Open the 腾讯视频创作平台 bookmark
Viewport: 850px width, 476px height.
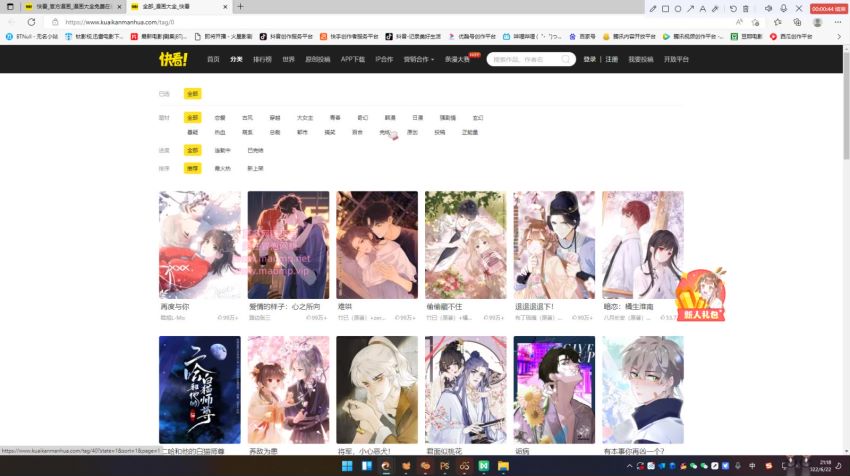[x=693, y=36]
